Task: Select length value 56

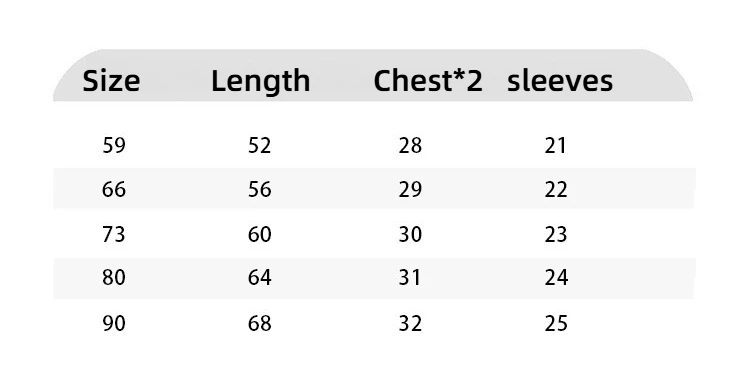Action: 260,189
